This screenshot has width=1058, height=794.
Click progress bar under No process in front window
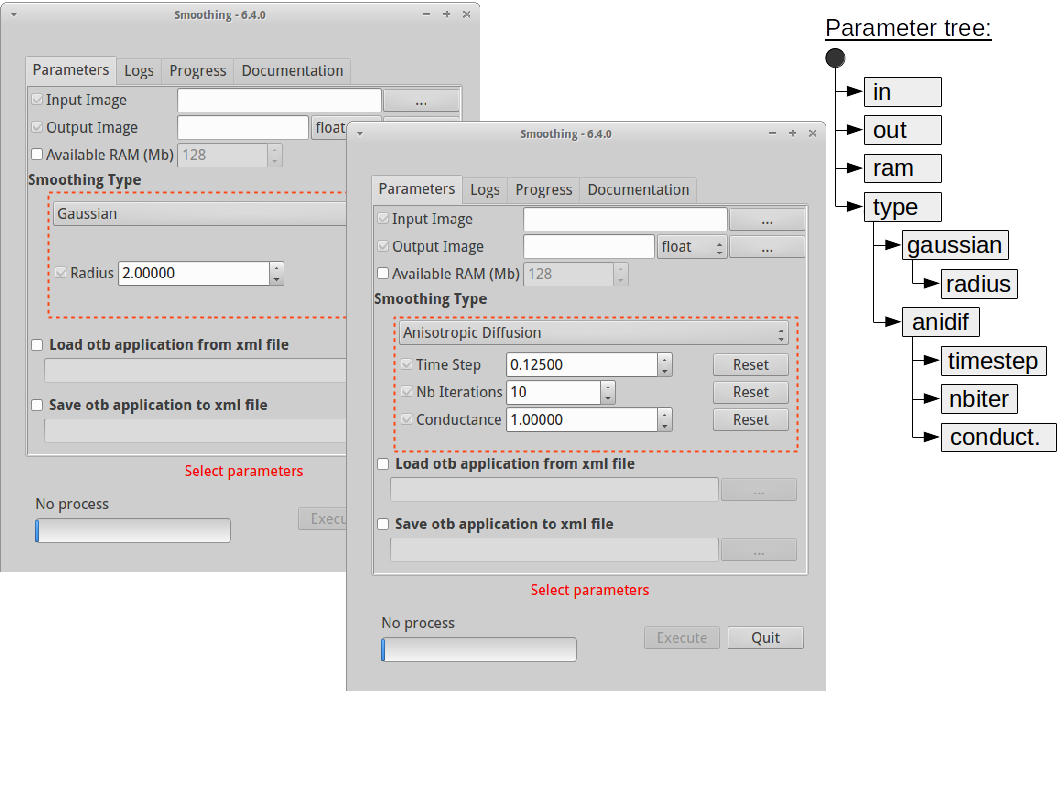pyautogui.click(x=479, y=650)
